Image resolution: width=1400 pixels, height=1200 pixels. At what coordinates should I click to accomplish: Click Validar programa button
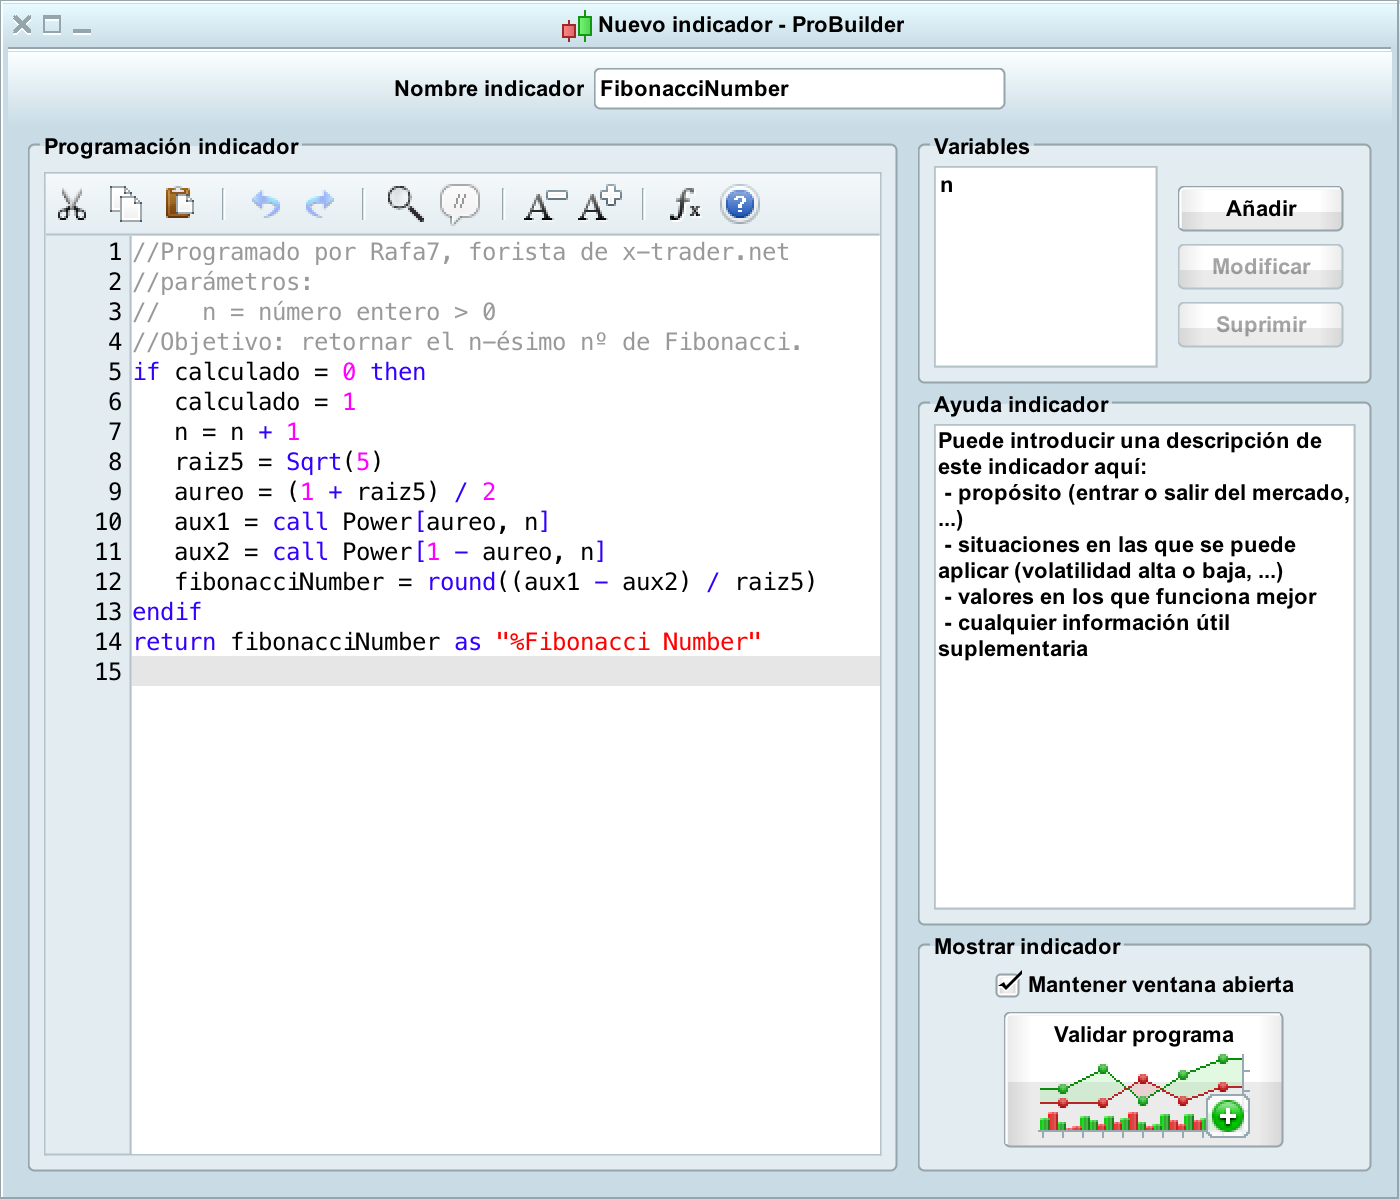coord(1143,1080)
